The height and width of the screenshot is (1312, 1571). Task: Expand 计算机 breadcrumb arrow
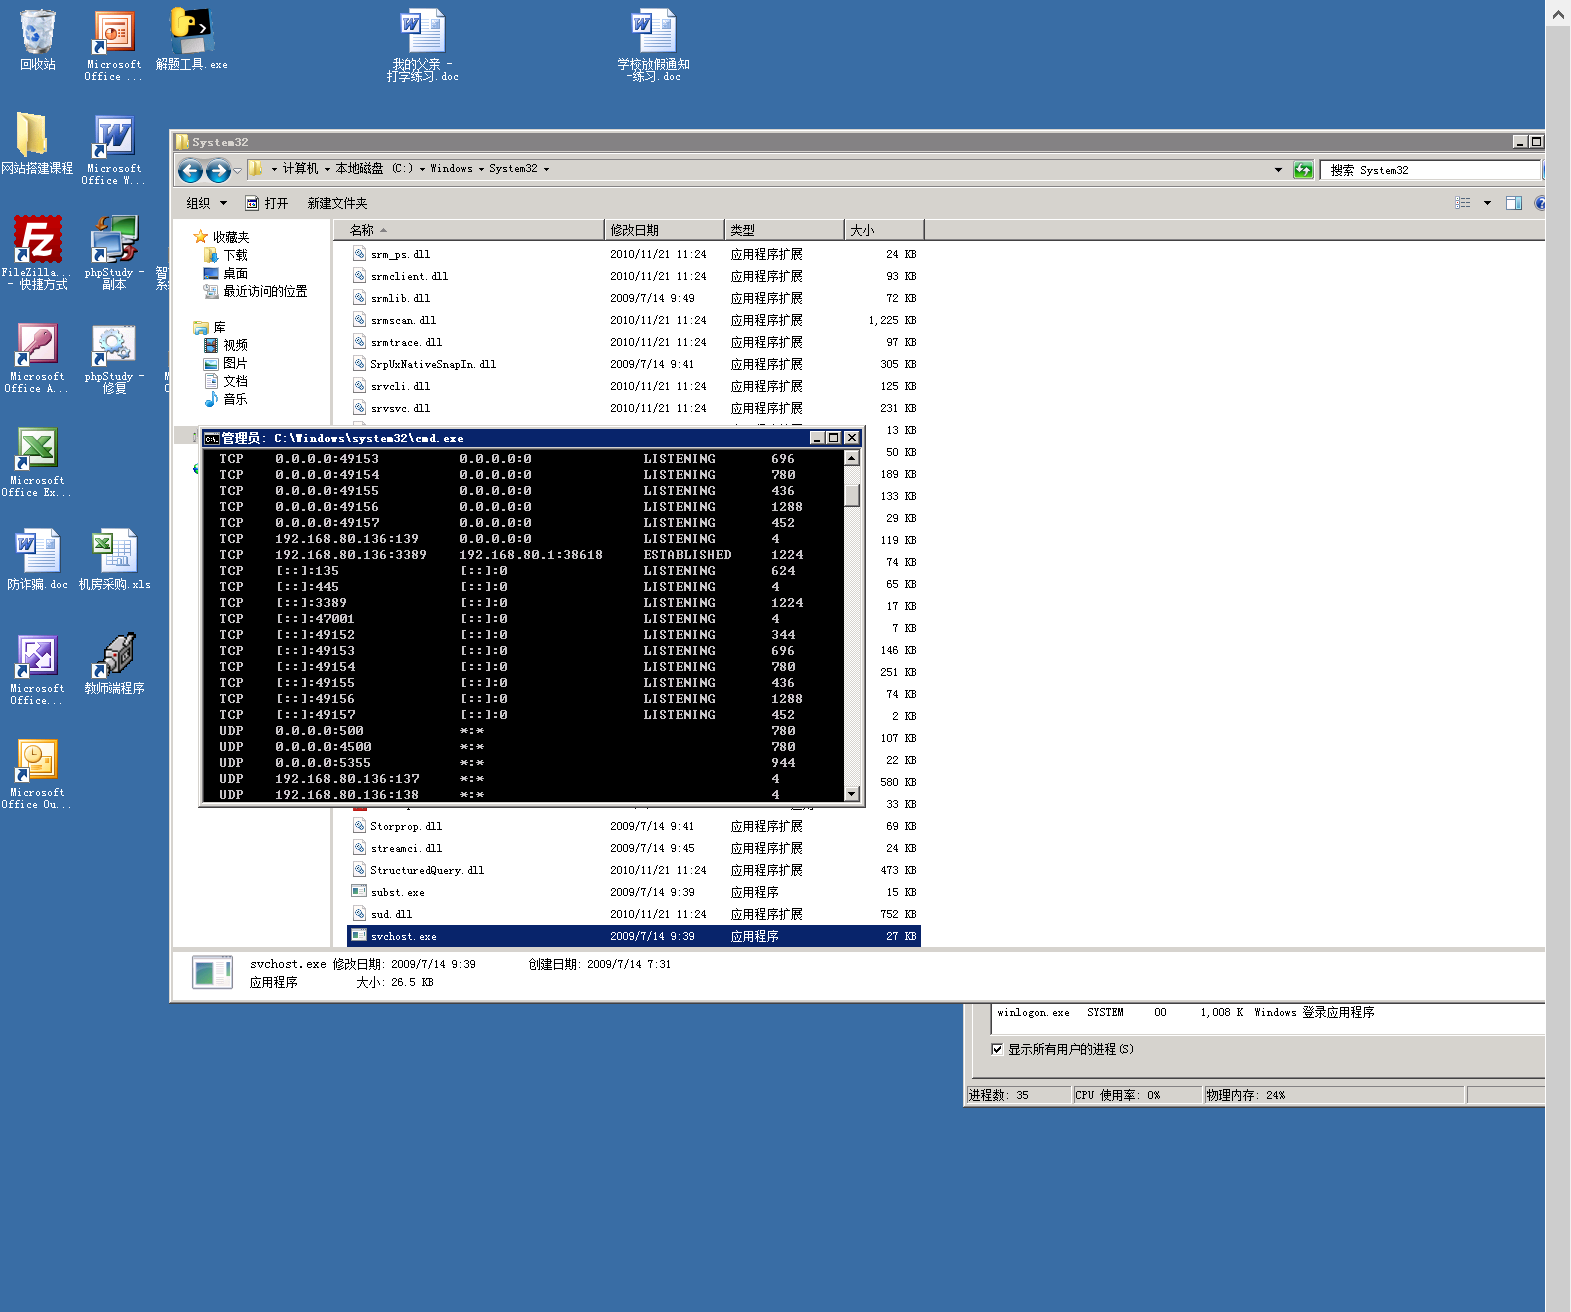(x=327, y=169)
